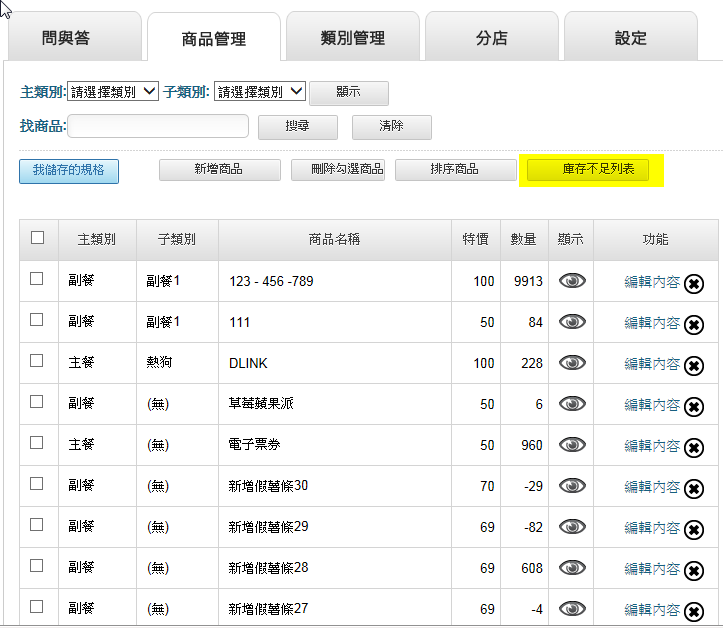Toggle the eye icon for 電子票券
This screenshot has height=628, width=723.
tap(572, 445)
